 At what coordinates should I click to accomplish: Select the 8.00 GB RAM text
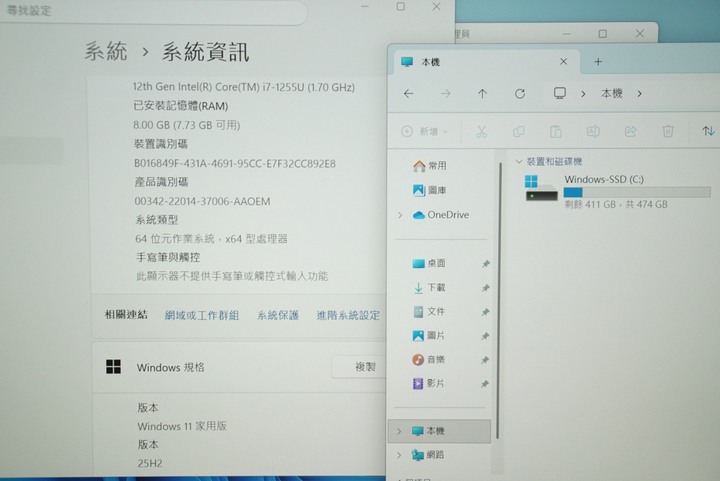tap(186, 125)
